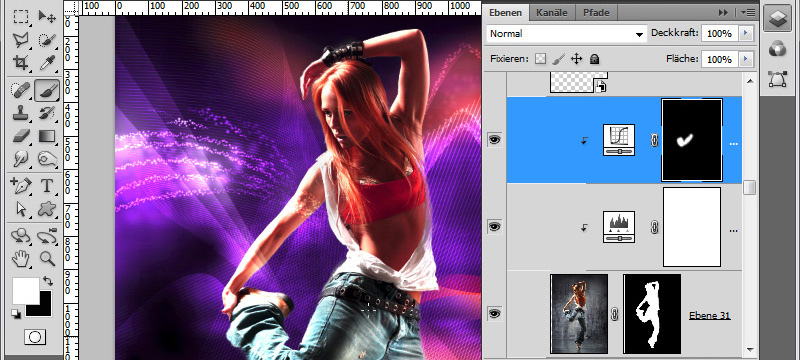The image size is (800, 360).
Task: Toggle mask link on Ebene 31
Action: tap(615, 314)
